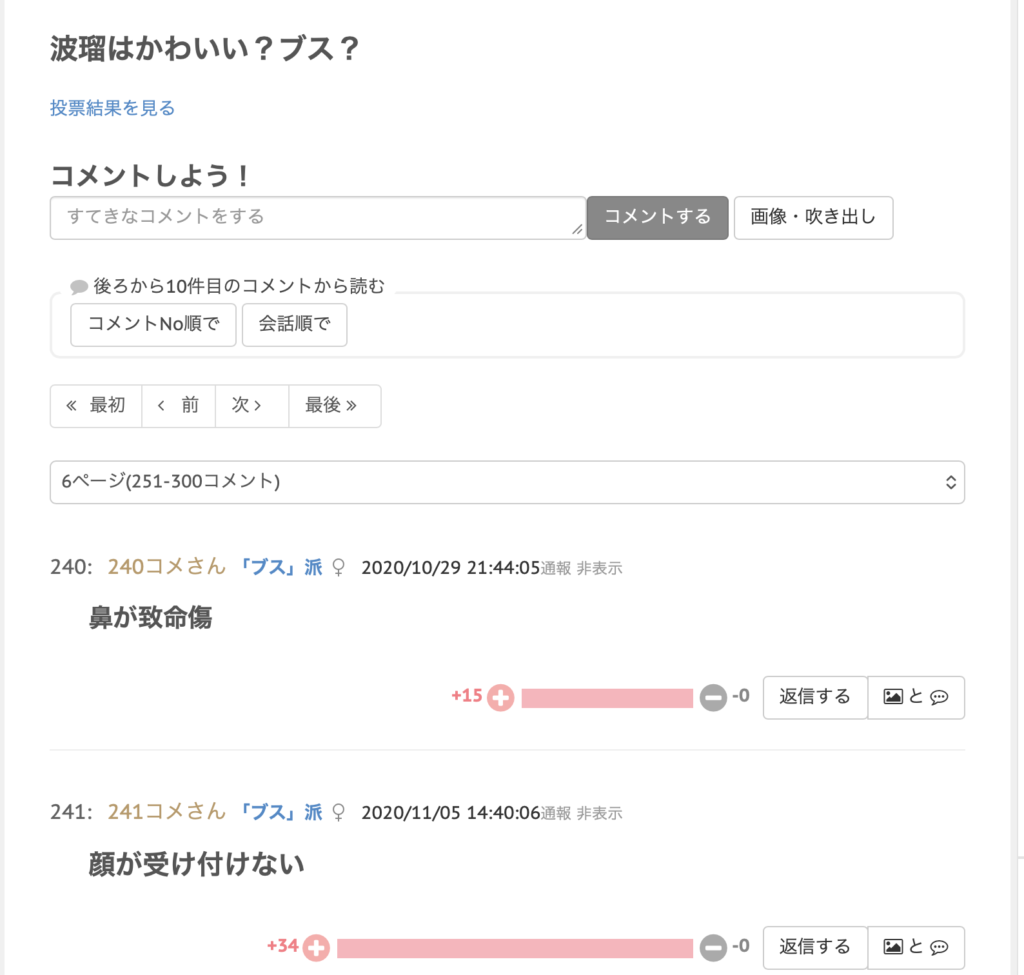Click the plus vote icon on comment 240

point(500,698)
